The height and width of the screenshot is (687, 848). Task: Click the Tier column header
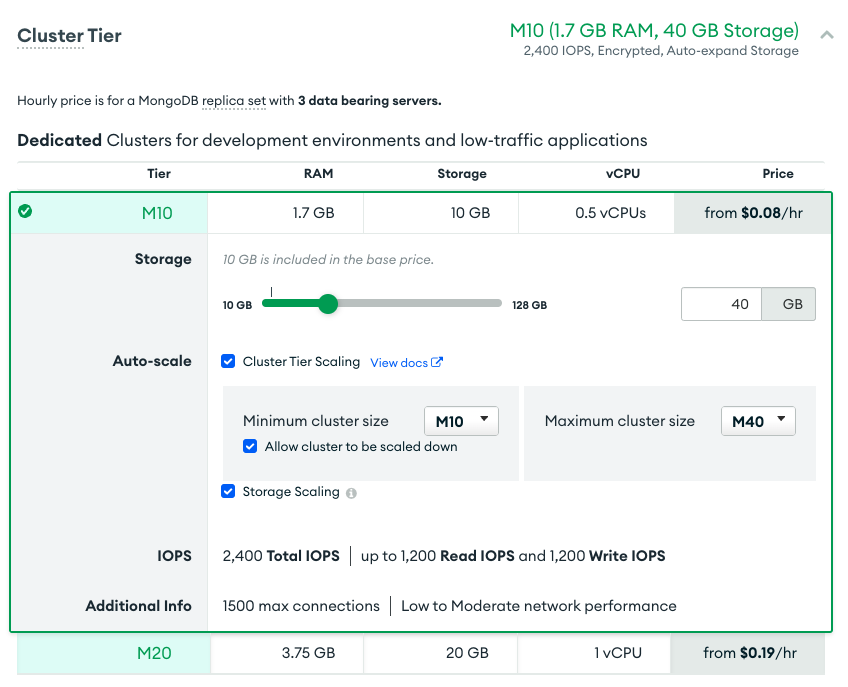point(158,173)
